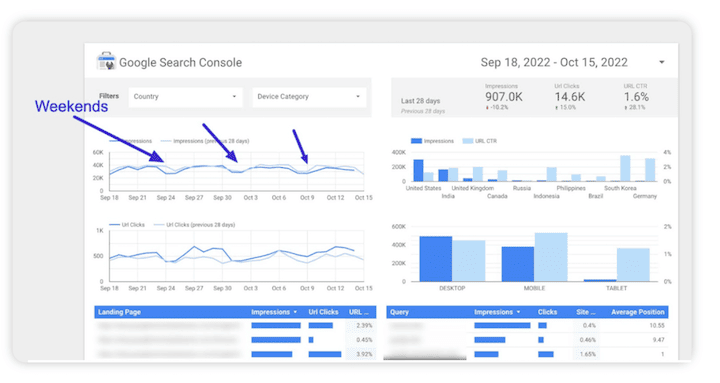Toggle the URL CTR legend in country chart
Screen dimensions: 720x383
pos(479,141)
